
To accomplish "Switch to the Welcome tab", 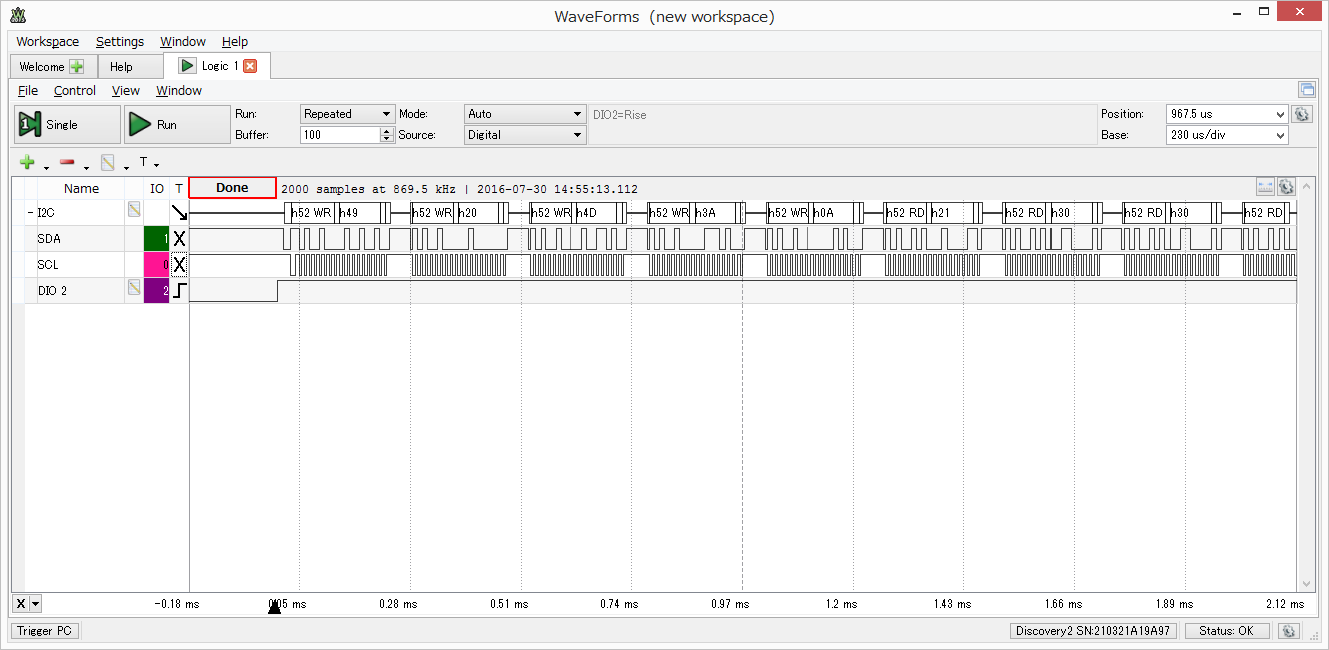I will [x=53, y=67].
